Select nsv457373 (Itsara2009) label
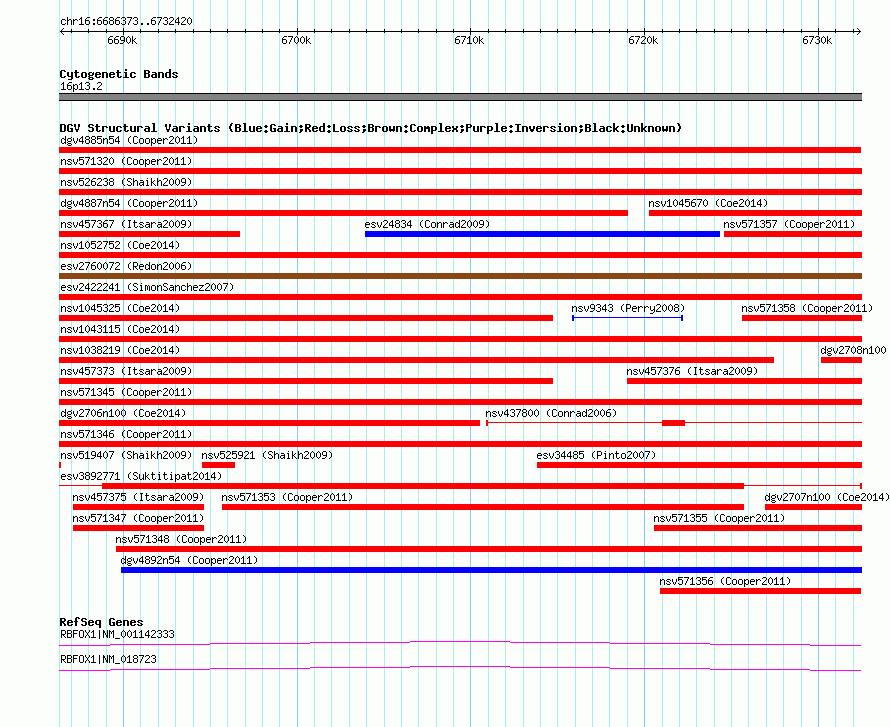Viewport: 890px width, 727px height. click(126, 371)
